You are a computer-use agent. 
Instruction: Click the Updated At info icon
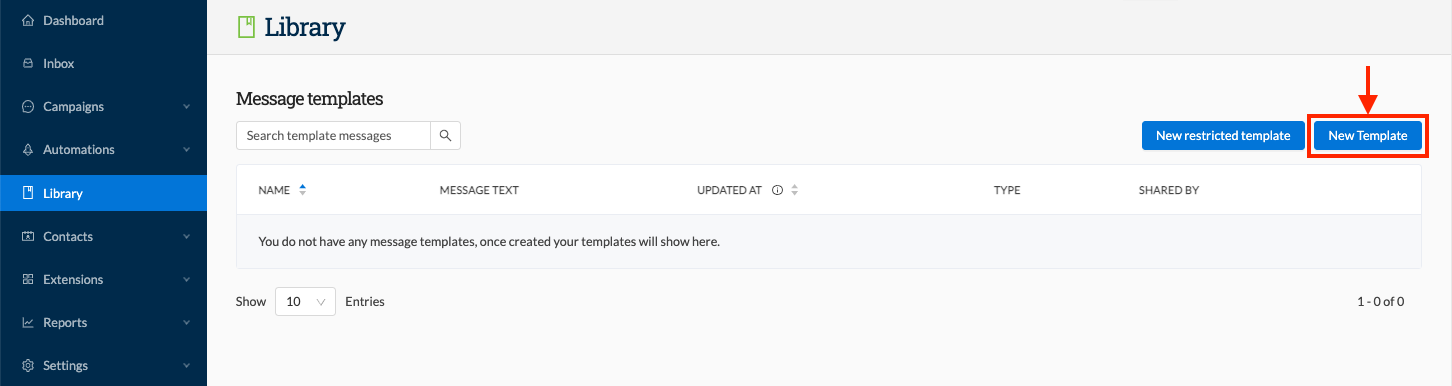pyautogui.click(x=777, y=190)
